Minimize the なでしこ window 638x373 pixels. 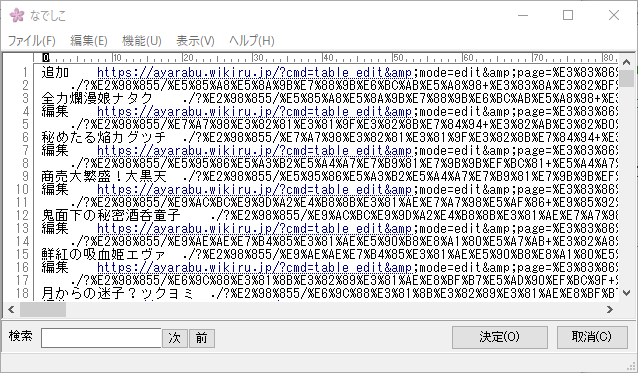click(523, 15)
